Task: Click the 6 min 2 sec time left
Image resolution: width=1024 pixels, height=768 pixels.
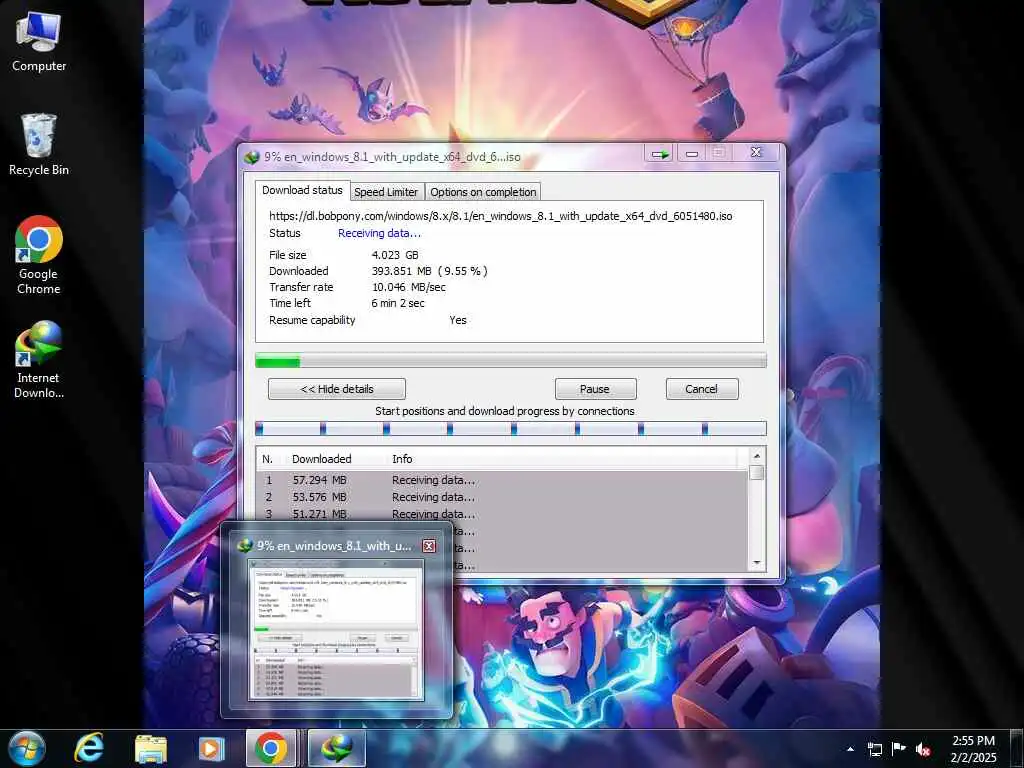Action: coord(398,303)
